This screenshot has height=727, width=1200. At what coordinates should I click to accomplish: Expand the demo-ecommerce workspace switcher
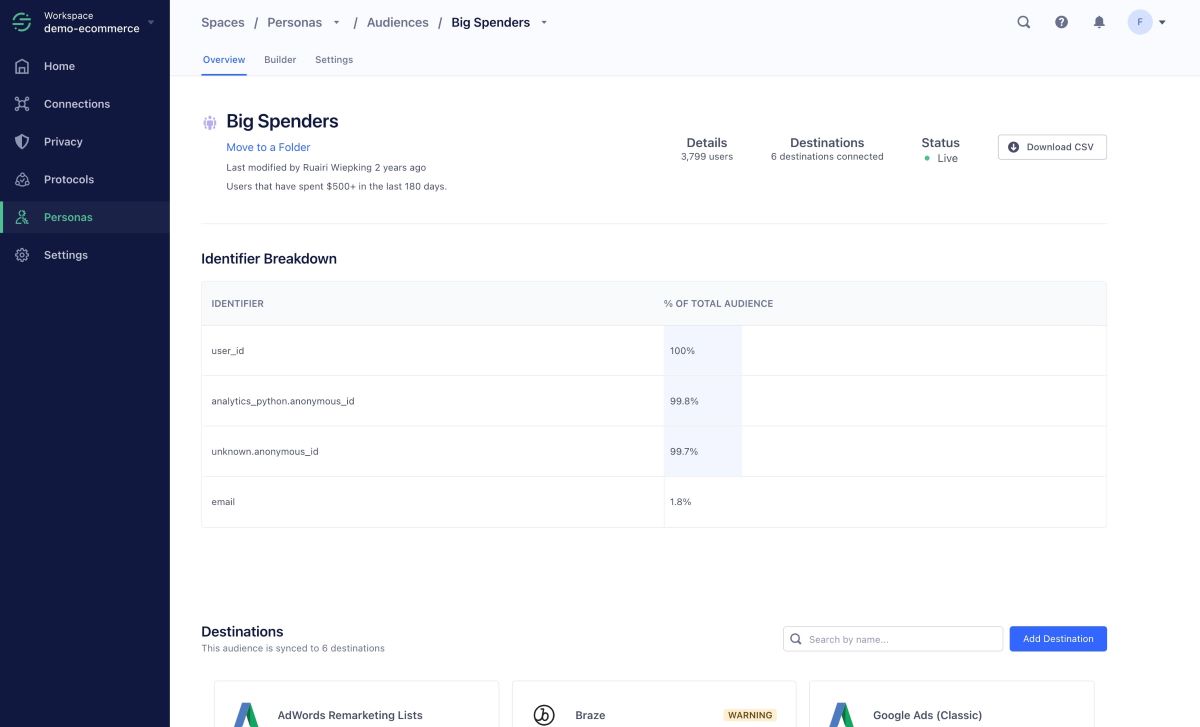coord(150,22)
